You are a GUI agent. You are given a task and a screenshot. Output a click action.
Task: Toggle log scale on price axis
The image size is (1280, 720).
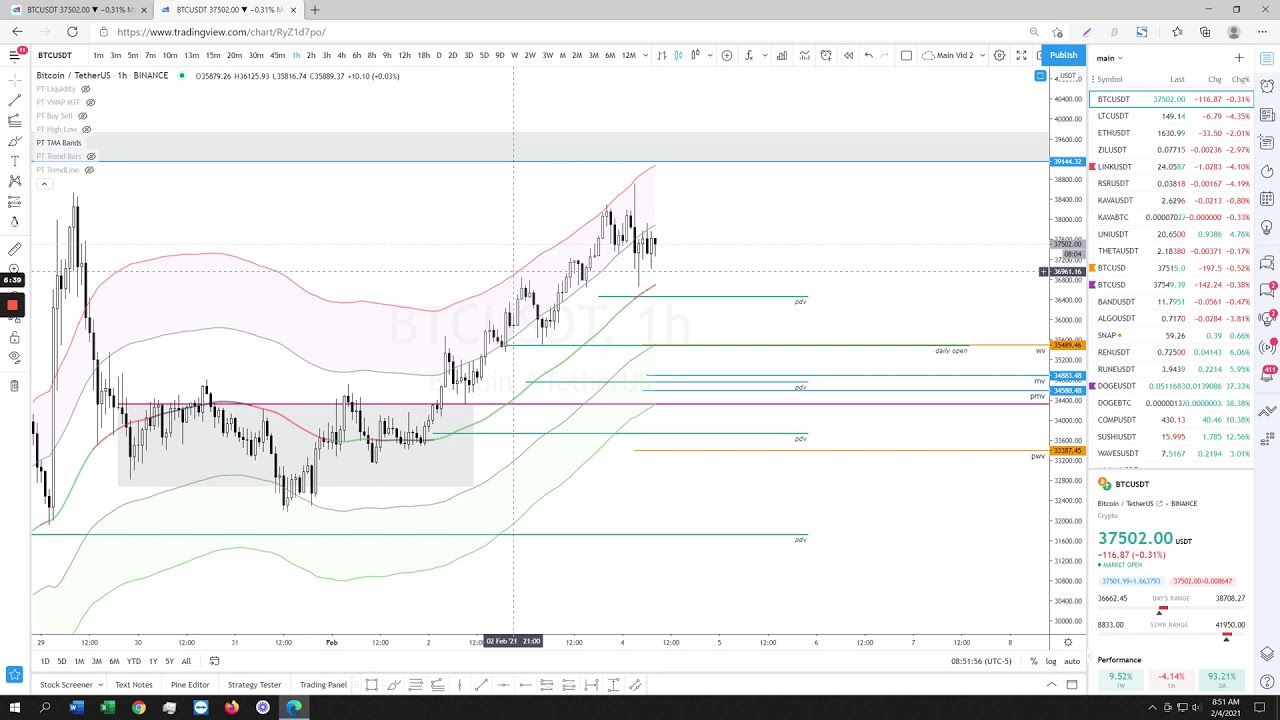pyautogui.click(x=1051, y=661)
